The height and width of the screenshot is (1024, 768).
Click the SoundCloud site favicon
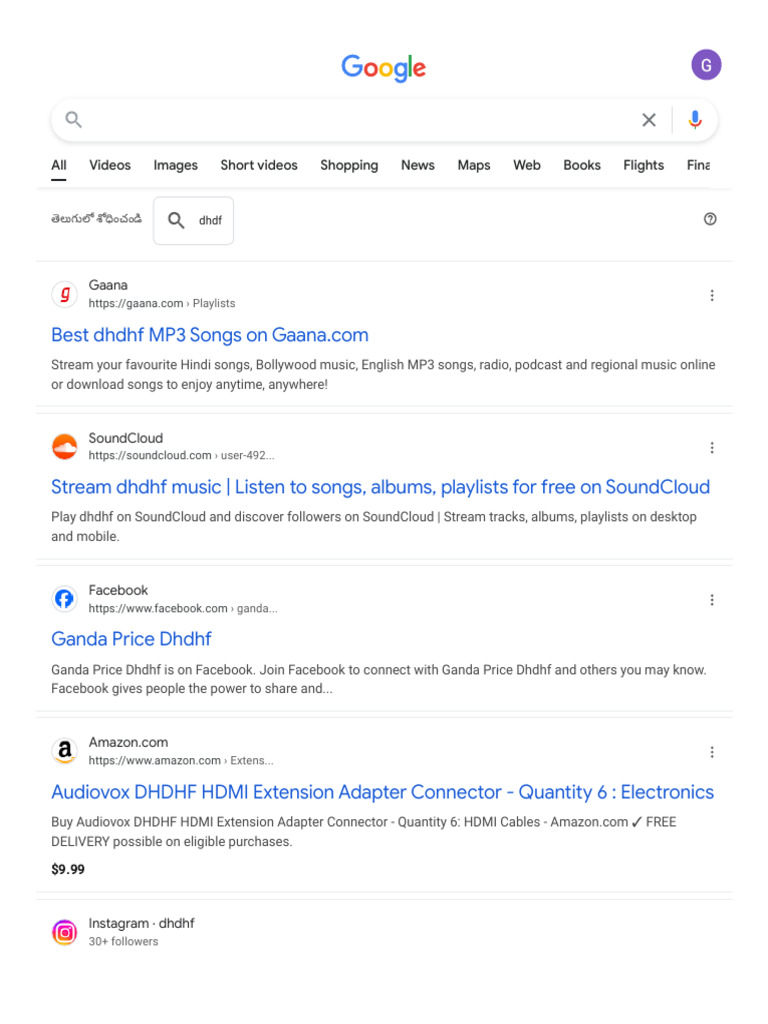pos(65,446)
